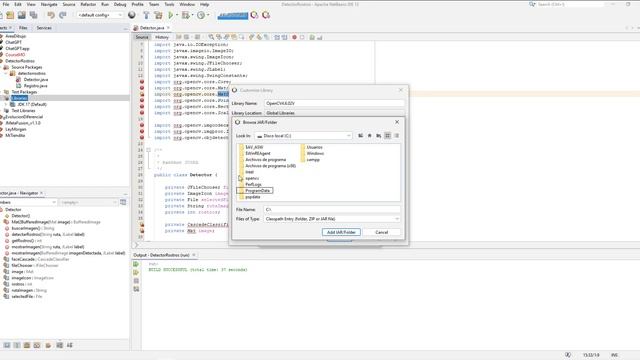The image size is (640, 360).
Task: Open the Debug menu
Action: pyautogui.click(x=120, y=4)
